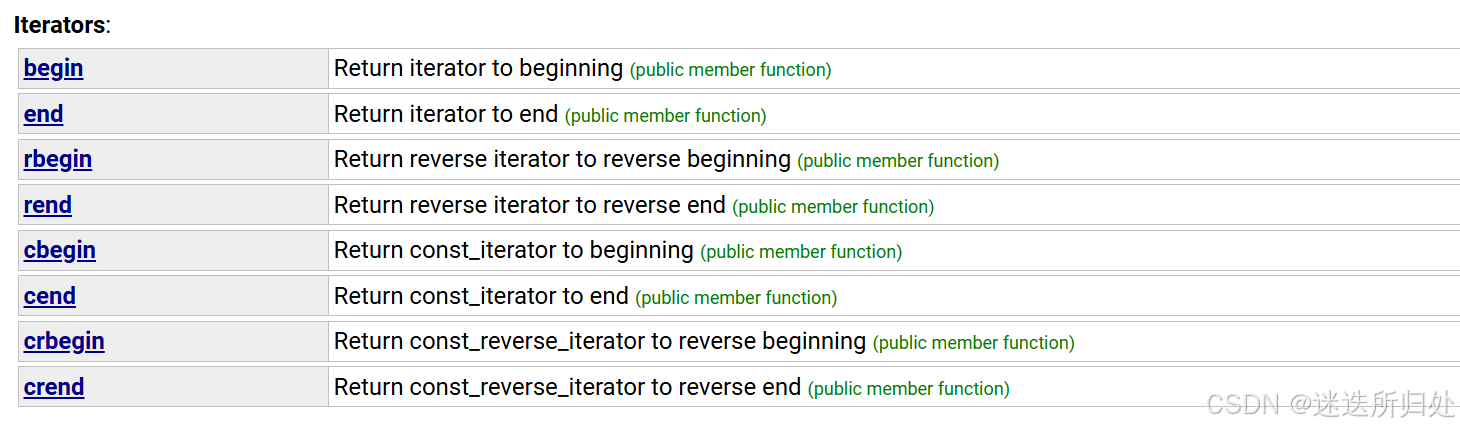Follow the rend link
The height and width of the screenshot is (430, 1460).
(48, 205)
